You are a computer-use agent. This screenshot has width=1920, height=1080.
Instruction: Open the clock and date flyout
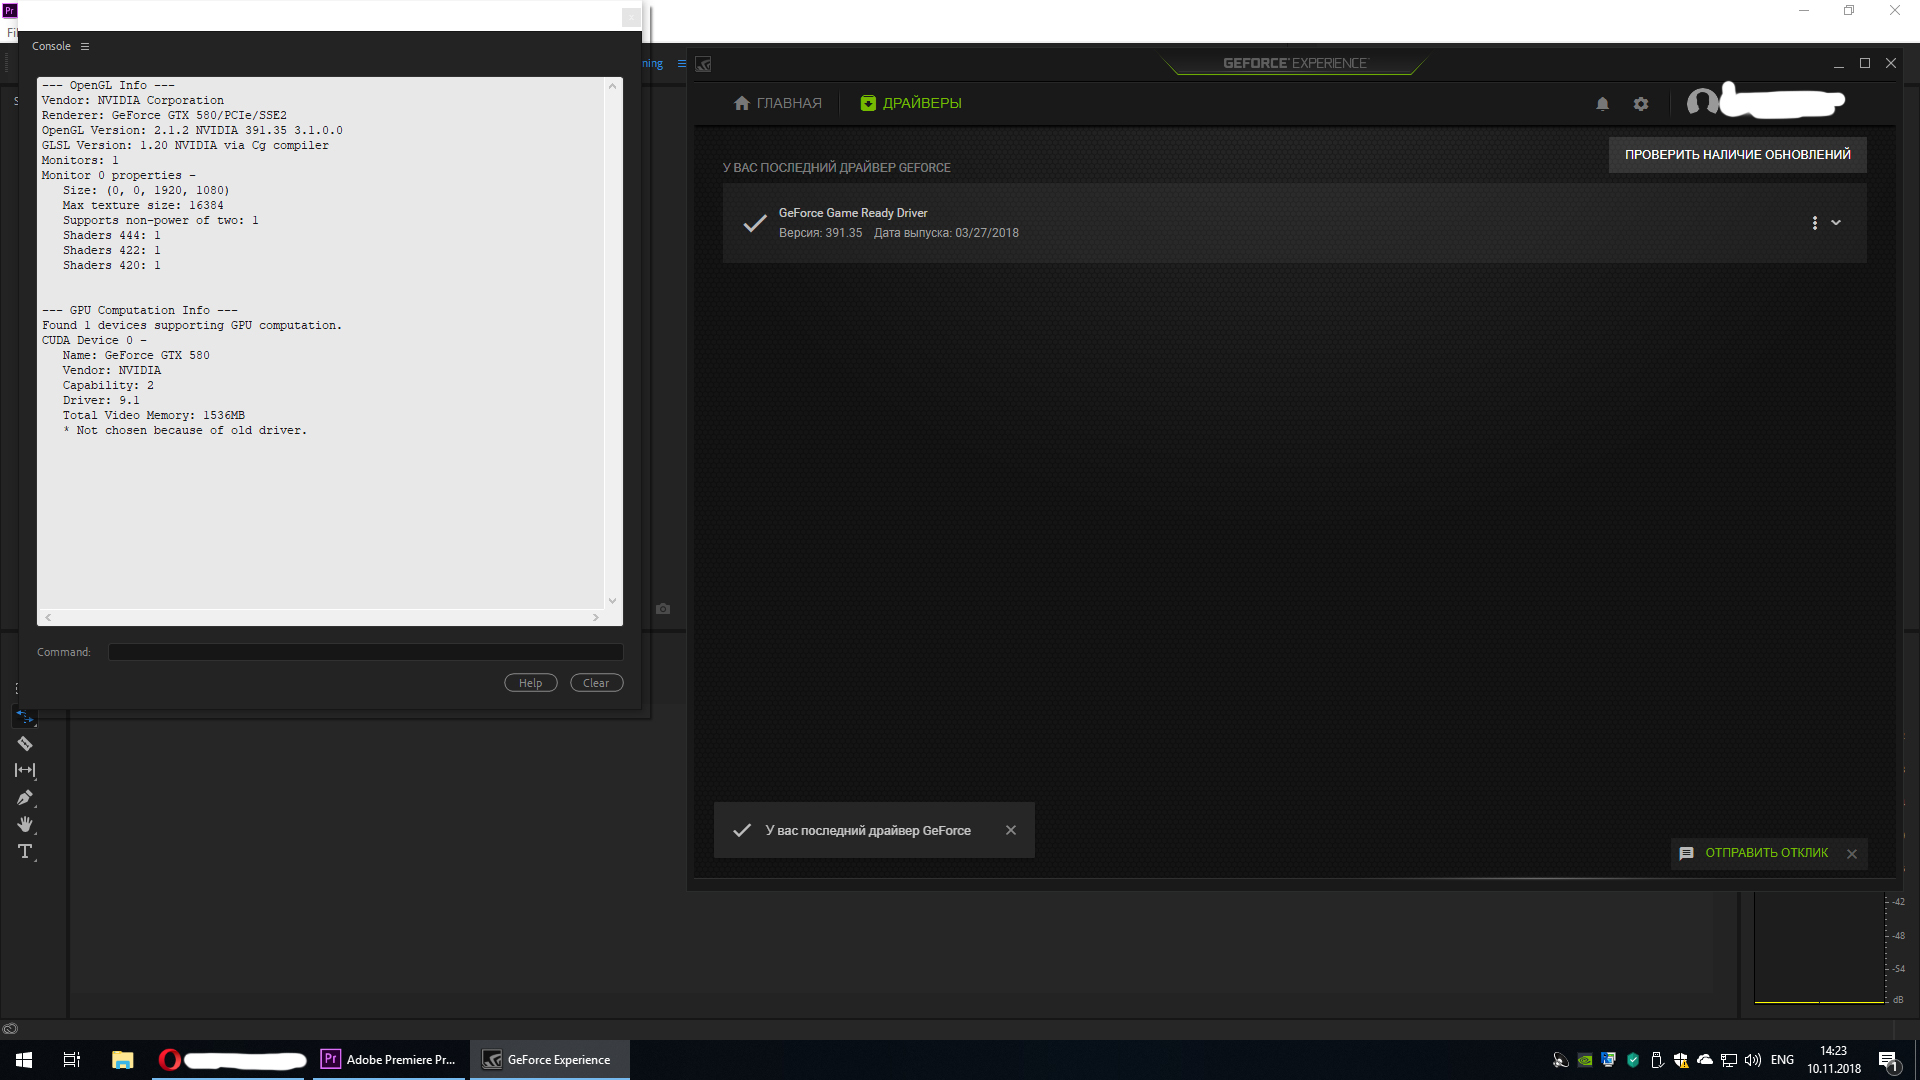(x=1834, y=1060)
